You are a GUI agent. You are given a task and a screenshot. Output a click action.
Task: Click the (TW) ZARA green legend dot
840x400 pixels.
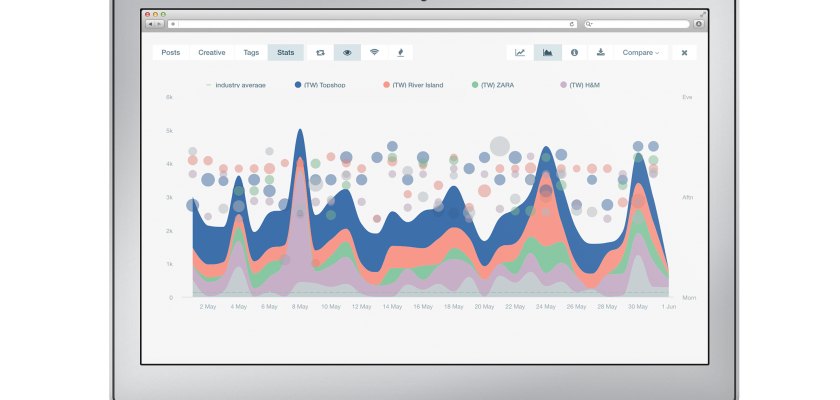pos(475,85)
